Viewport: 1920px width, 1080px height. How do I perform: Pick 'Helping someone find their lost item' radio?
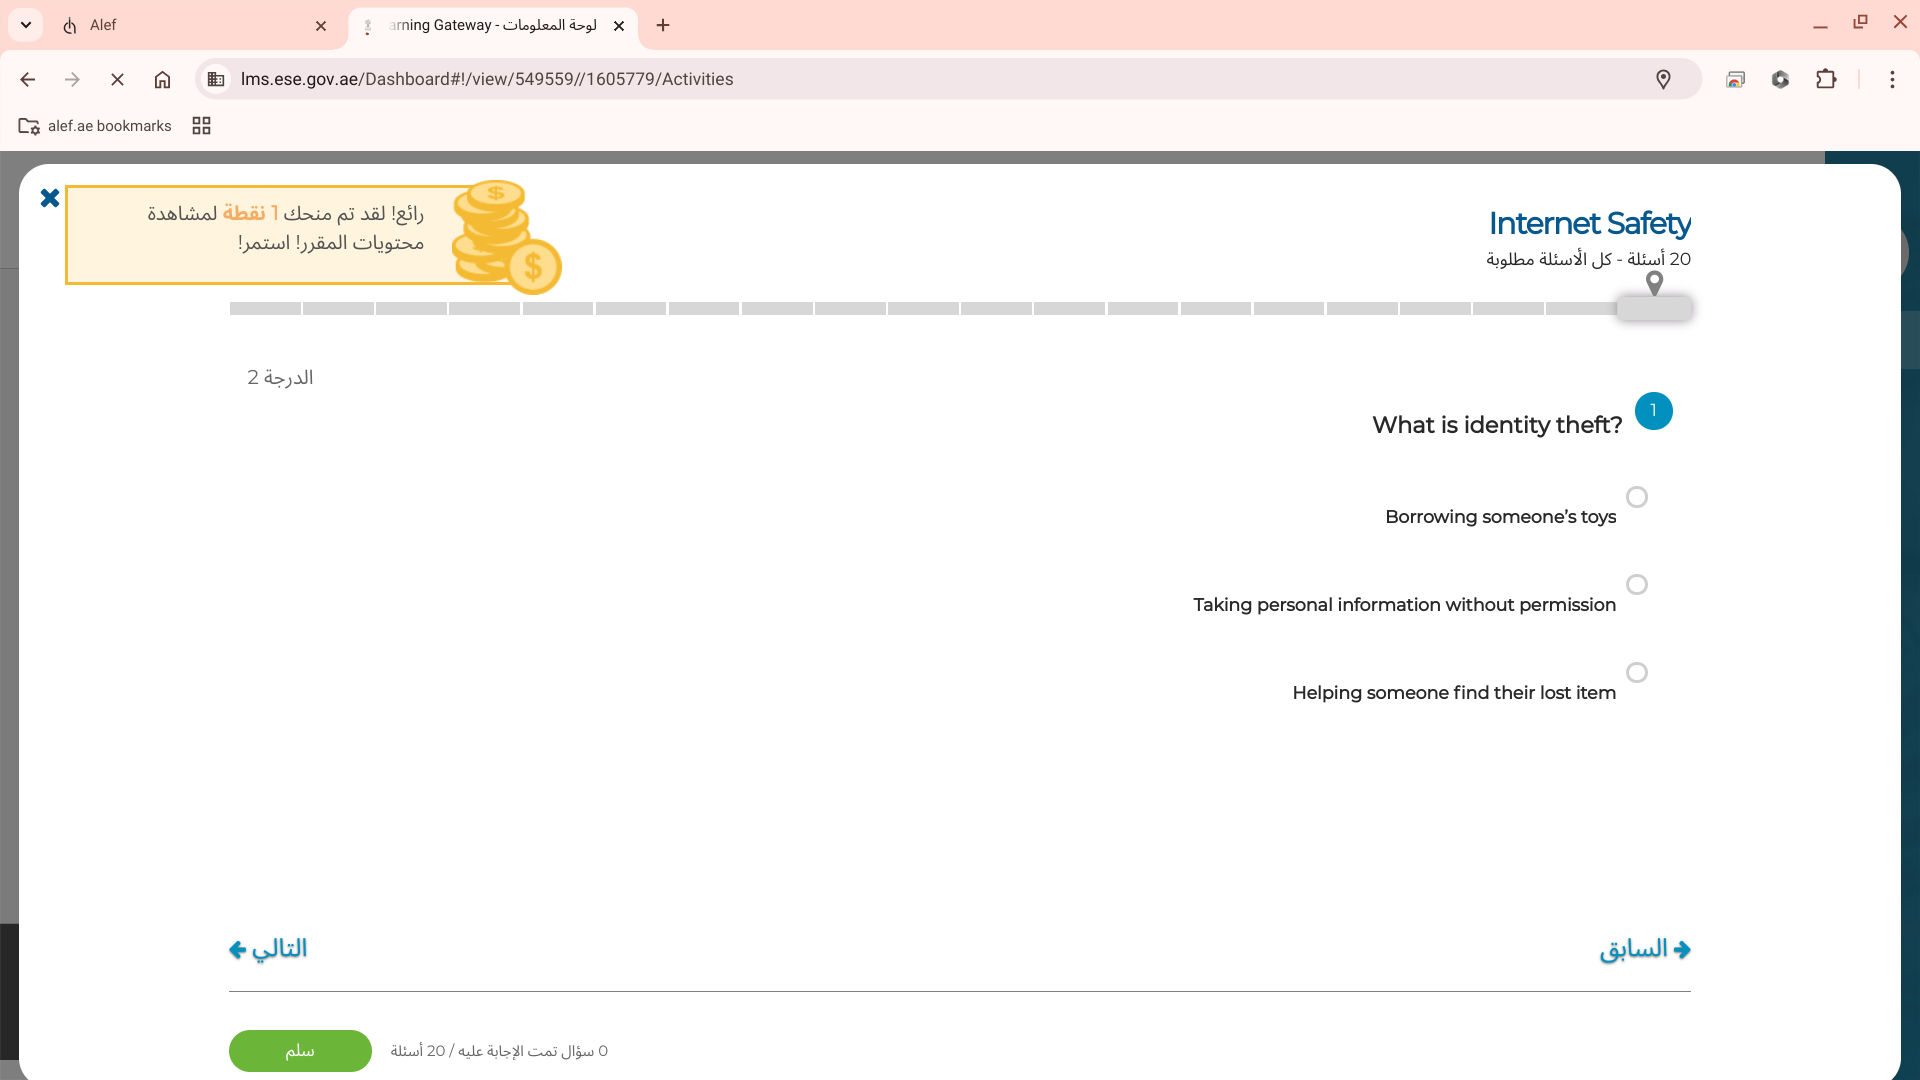(1636, 673)
